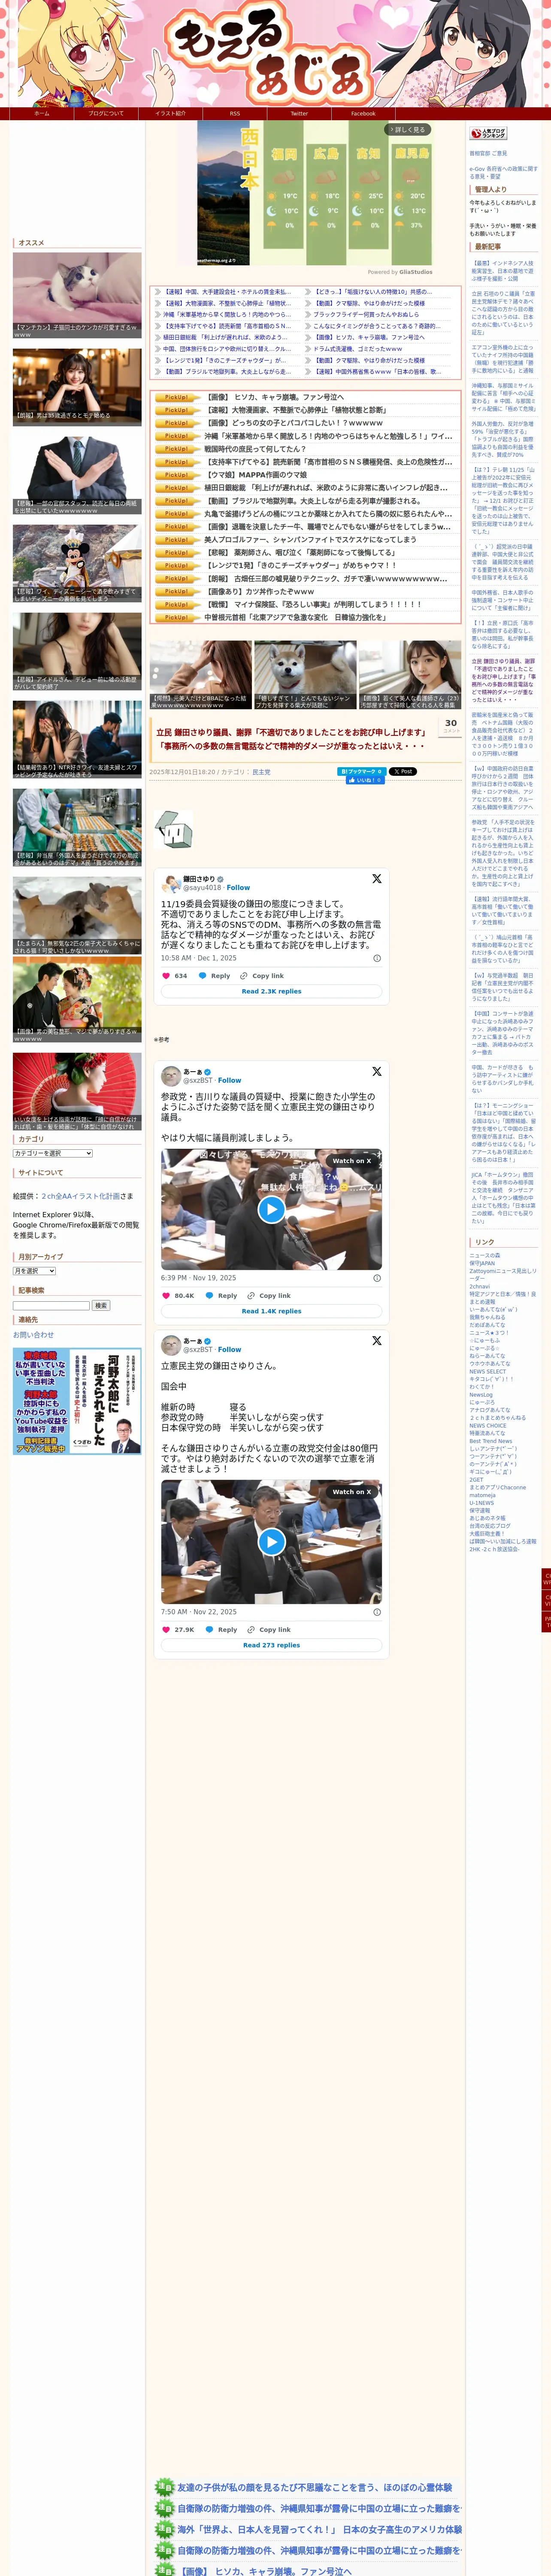Open the カテゴリーを選択 dropdown

53,1153
